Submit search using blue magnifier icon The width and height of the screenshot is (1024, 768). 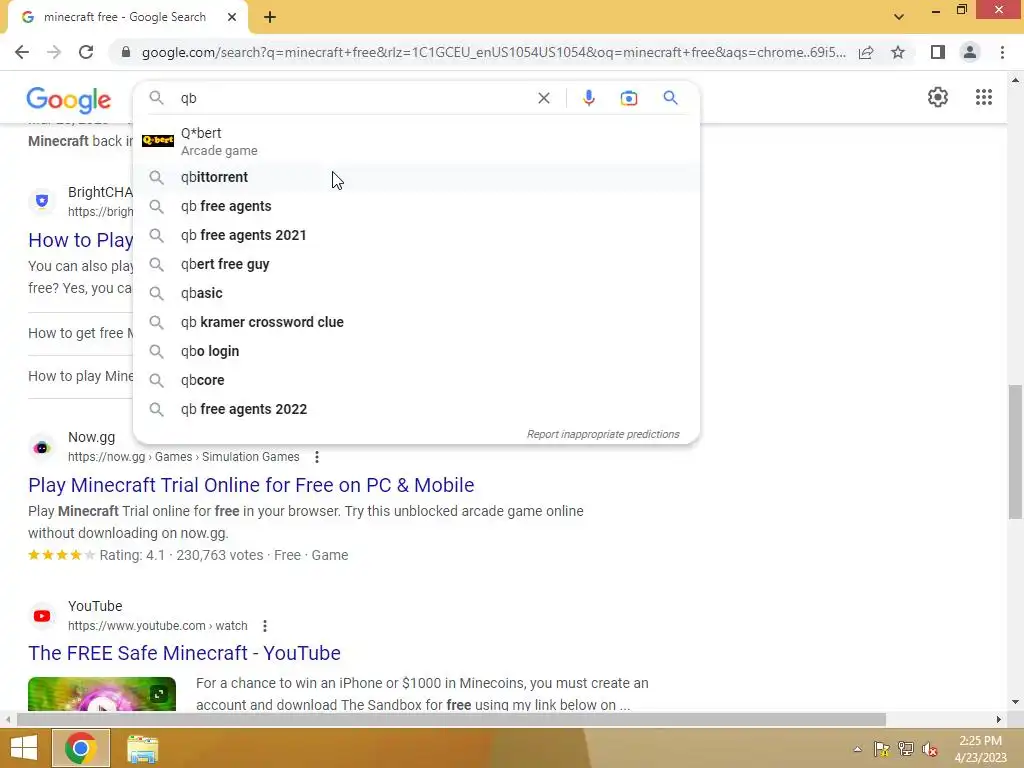pos(670,98)
